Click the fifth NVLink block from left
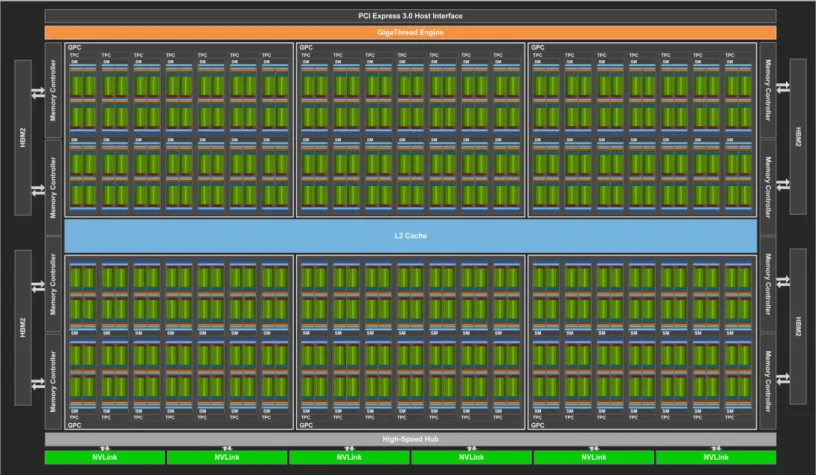This screenshot has width=816, height=475. pos(594,457)
